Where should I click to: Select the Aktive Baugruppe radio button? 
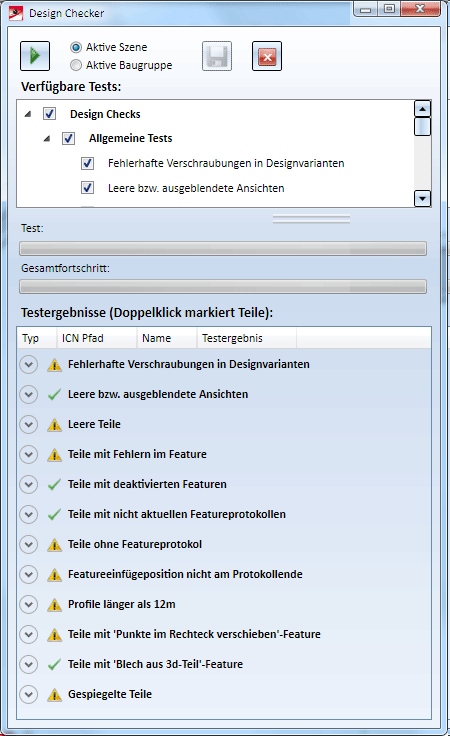click(x=76, y=65)
